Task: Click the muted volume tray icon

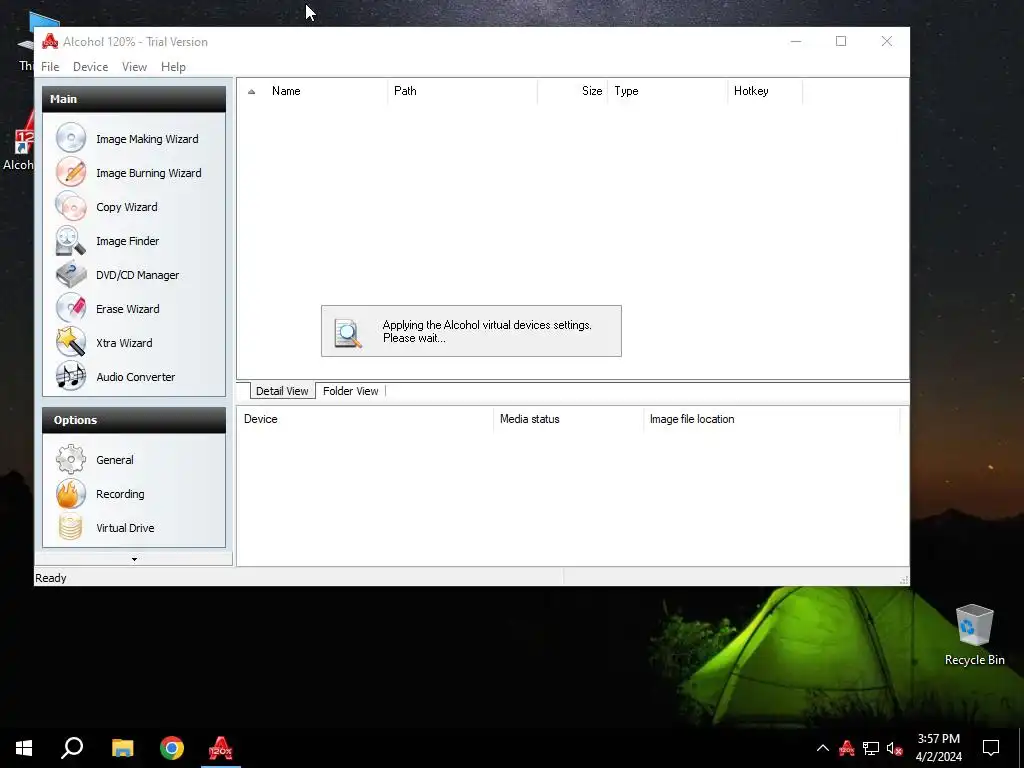Action: [x=895, y=748]
